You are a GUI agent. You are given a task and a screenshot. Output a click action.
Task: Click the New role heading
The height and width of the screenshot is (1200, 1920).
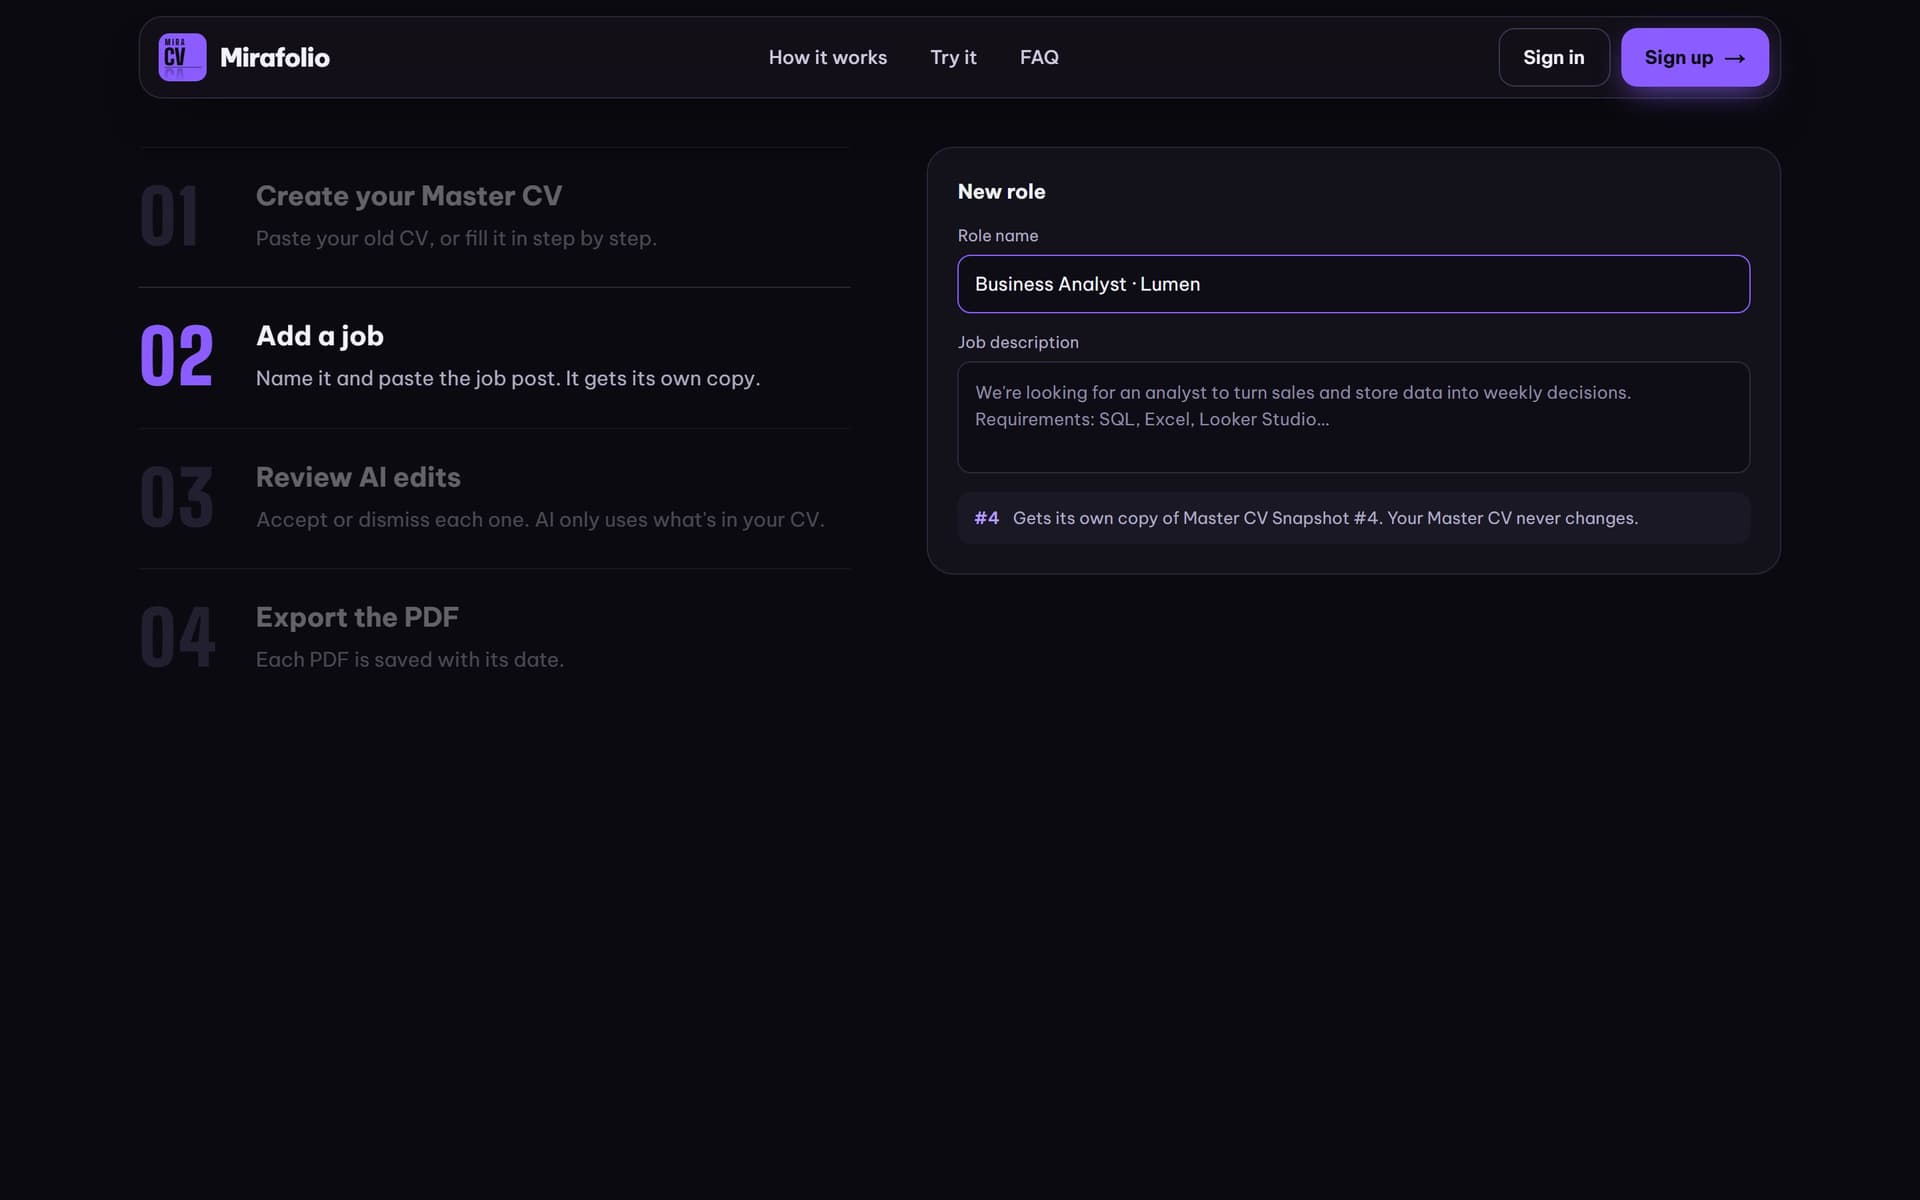point(1001,191)
